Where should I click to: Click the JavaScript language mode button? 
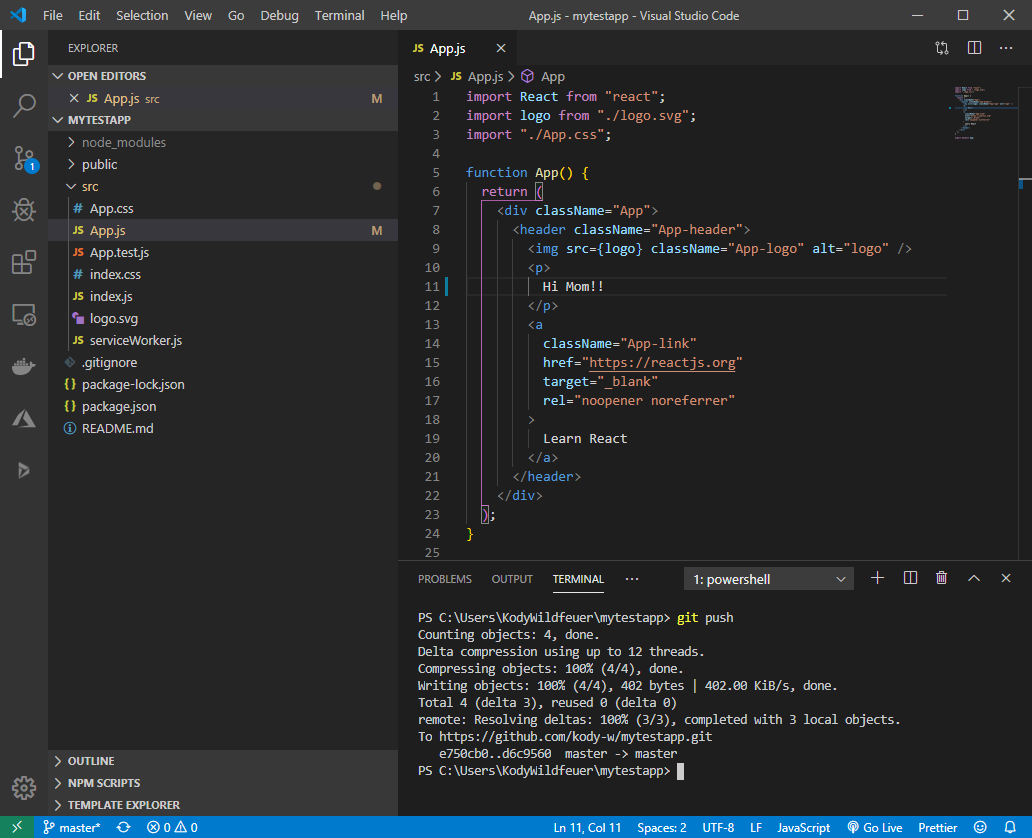[804, 827]
